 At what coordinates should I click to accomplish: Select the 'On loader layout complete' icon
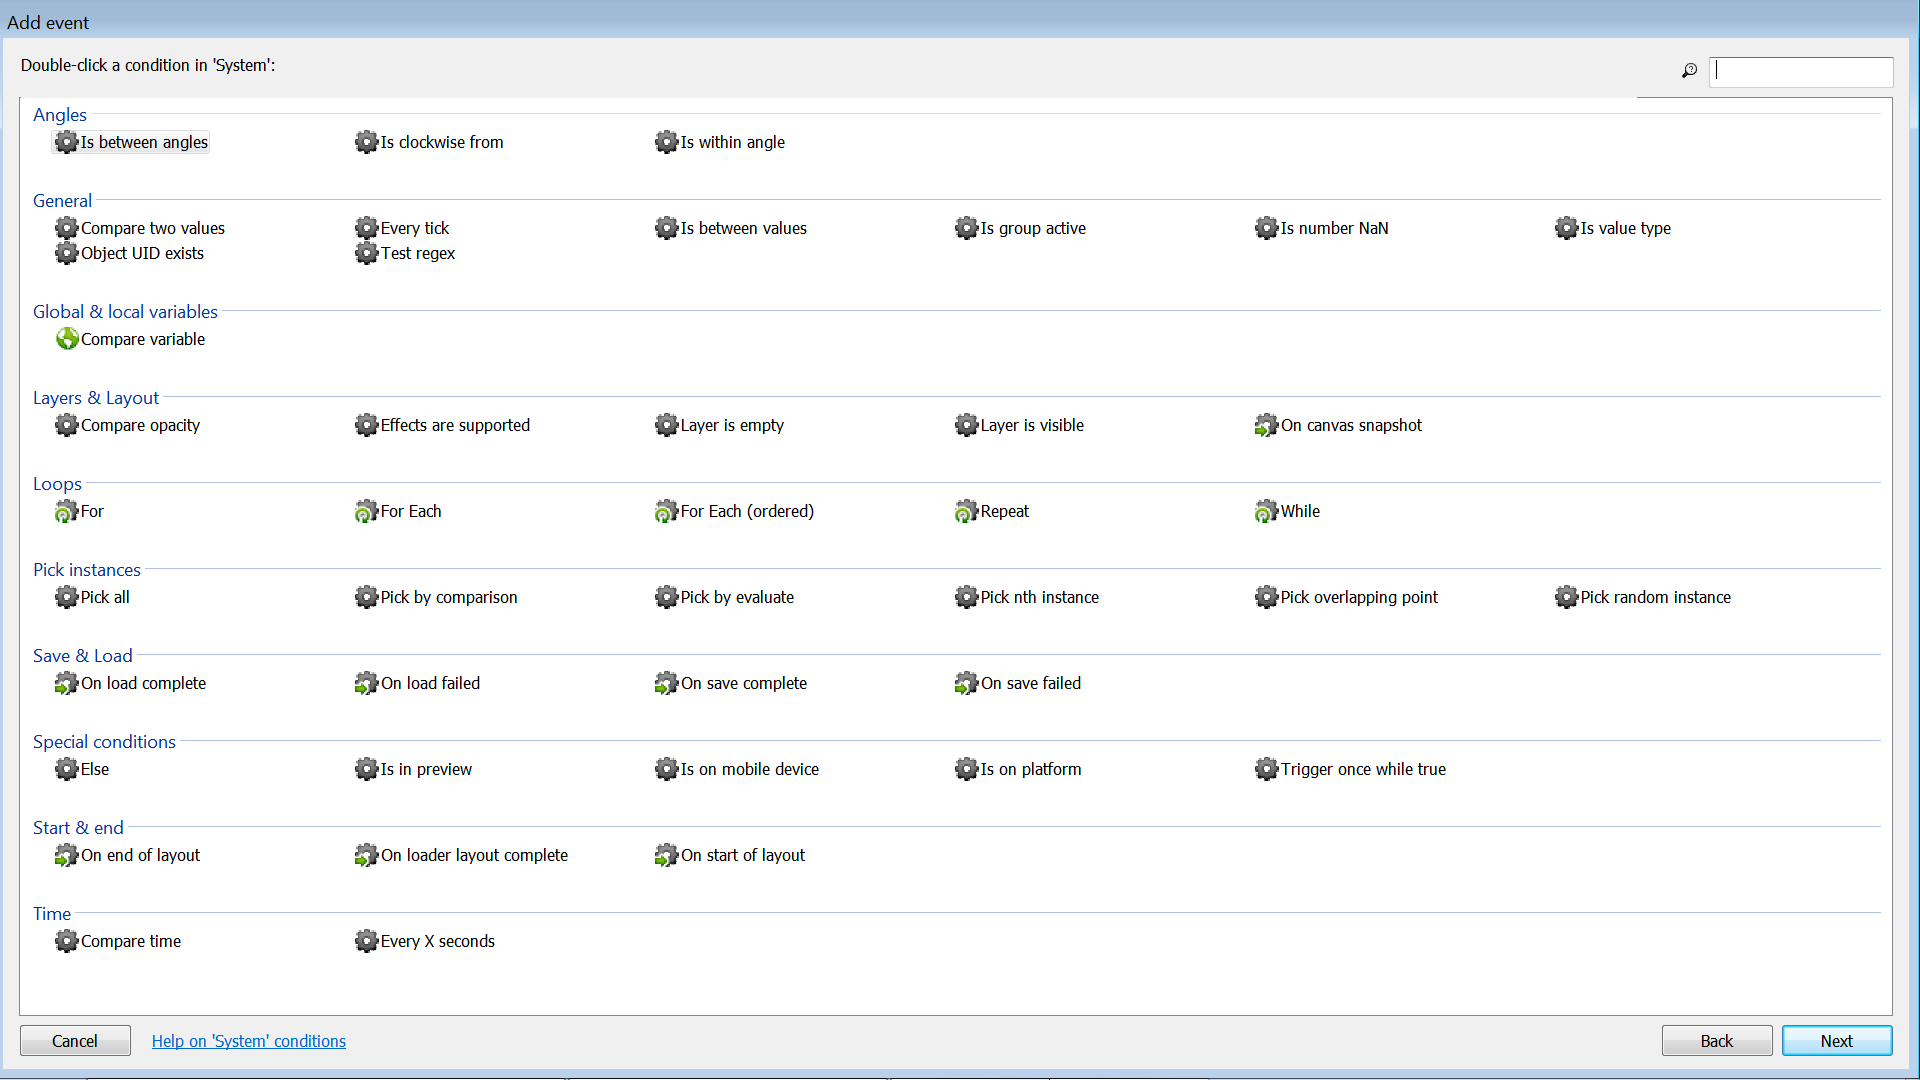(x=366, y=855)
